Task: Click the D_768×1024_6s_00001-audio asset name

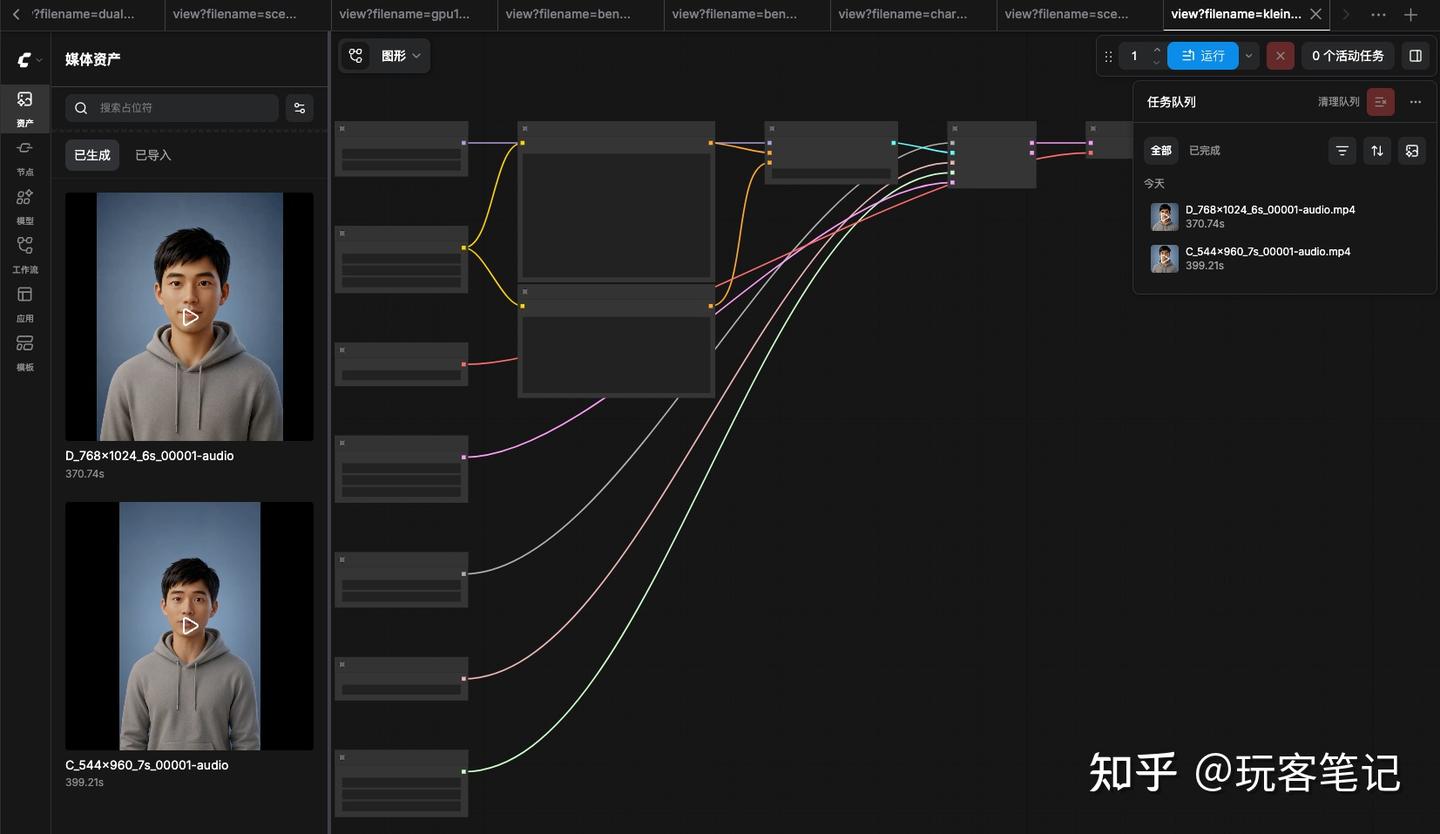Action: tap(150, 456)
